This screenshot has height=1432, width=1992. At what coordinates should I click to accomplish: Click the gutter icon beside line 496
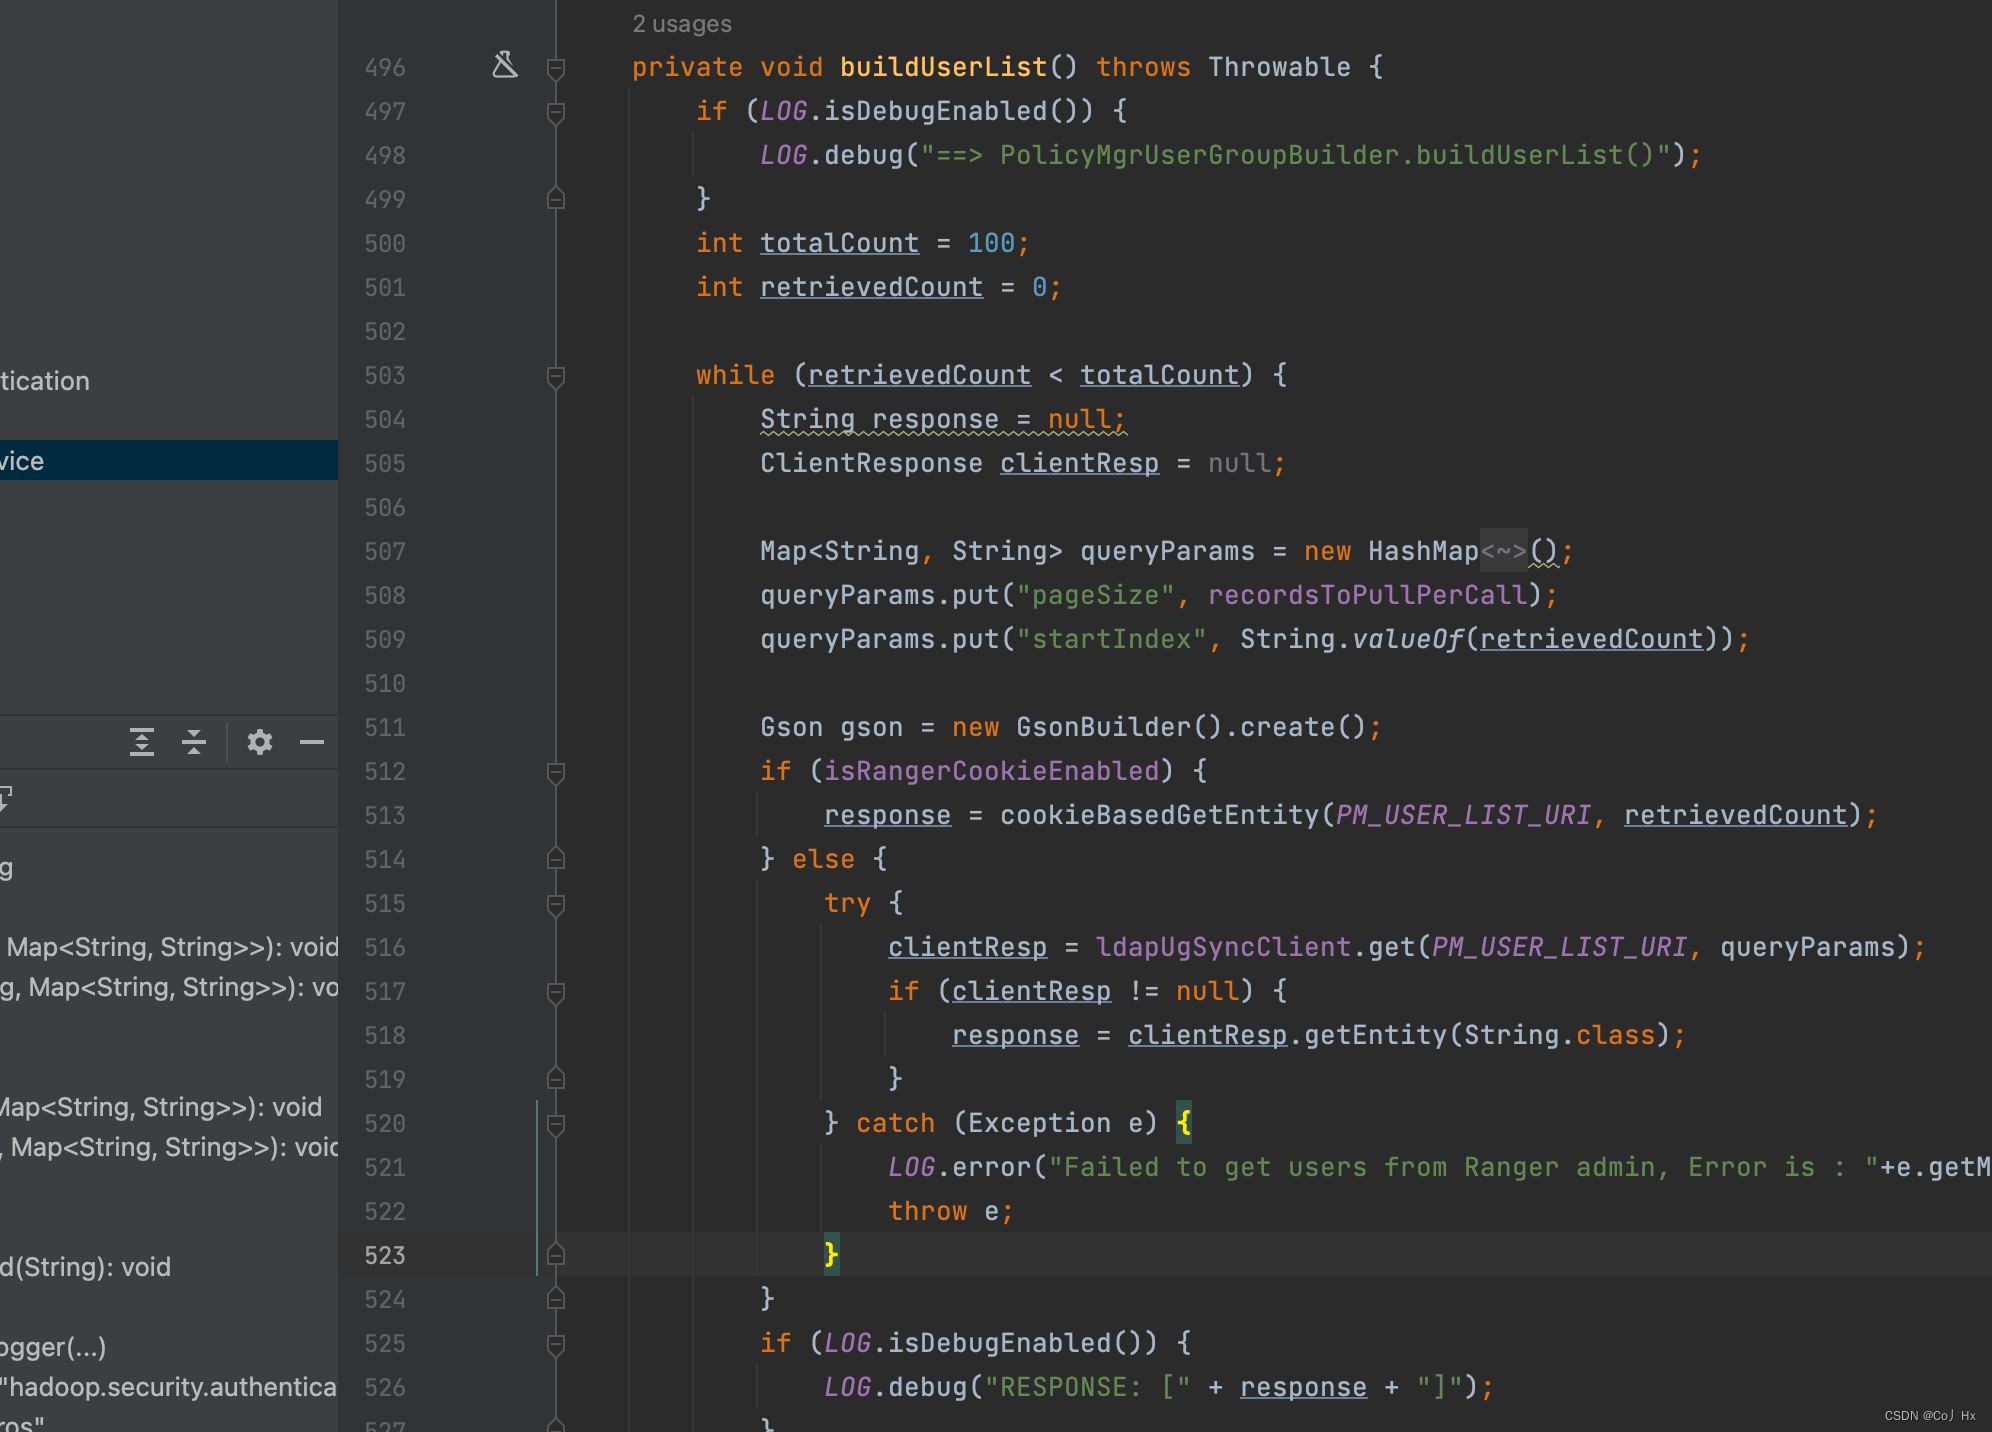(x=505, y=65)
